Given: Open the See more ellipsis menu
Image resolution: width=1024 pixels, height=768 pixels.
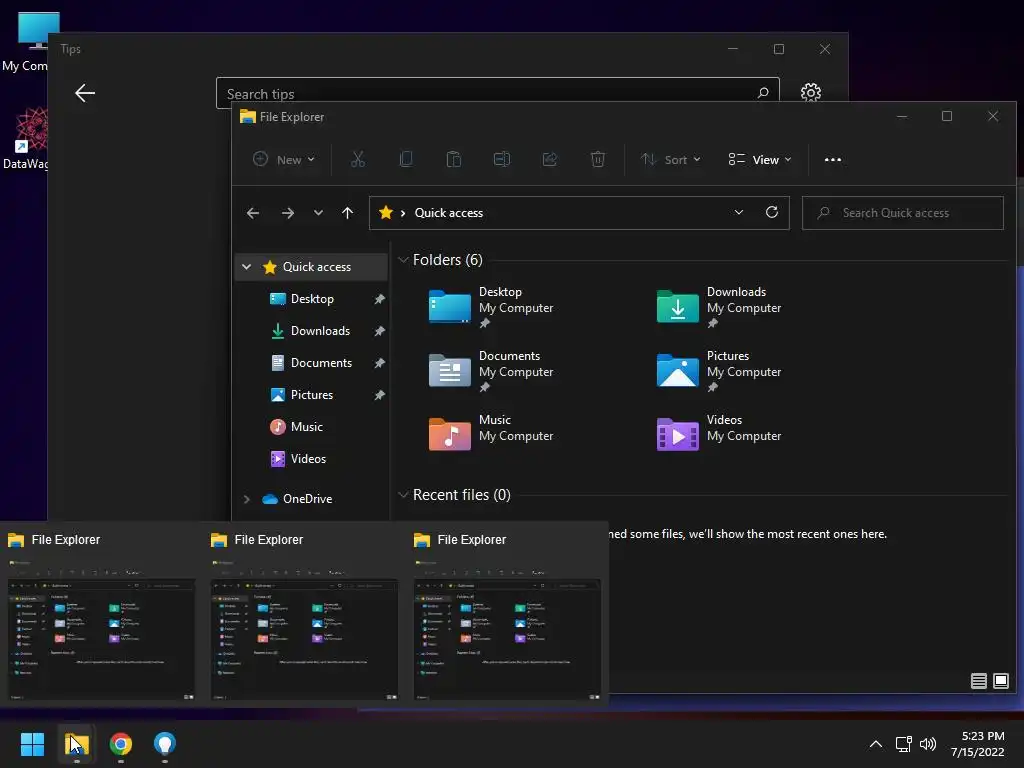Looking at the screenshot, I should click(x=833, y=159).
